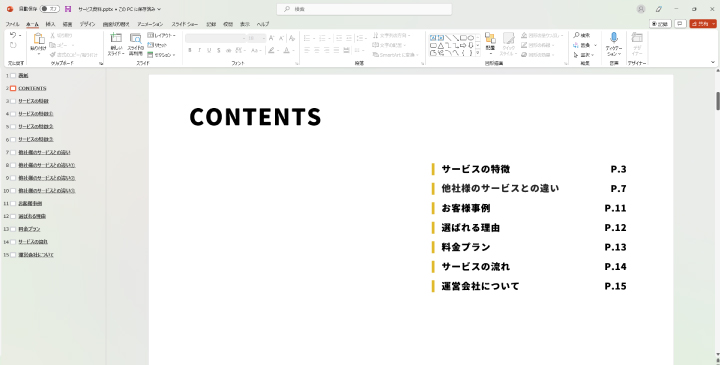Open the font size combo box
720x365 pixels.
pos(256,39)
